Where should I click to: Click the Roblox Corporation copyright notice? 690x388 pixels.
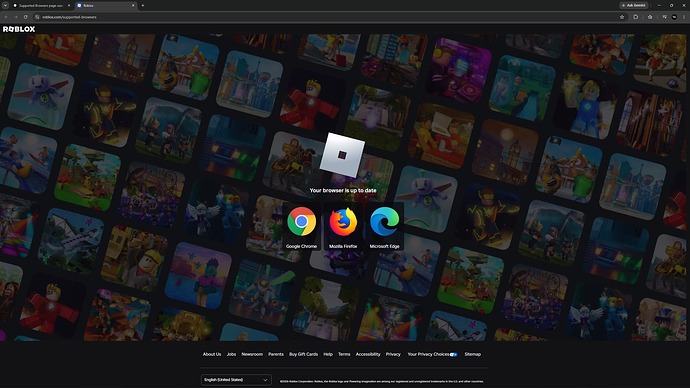(382, 381)
